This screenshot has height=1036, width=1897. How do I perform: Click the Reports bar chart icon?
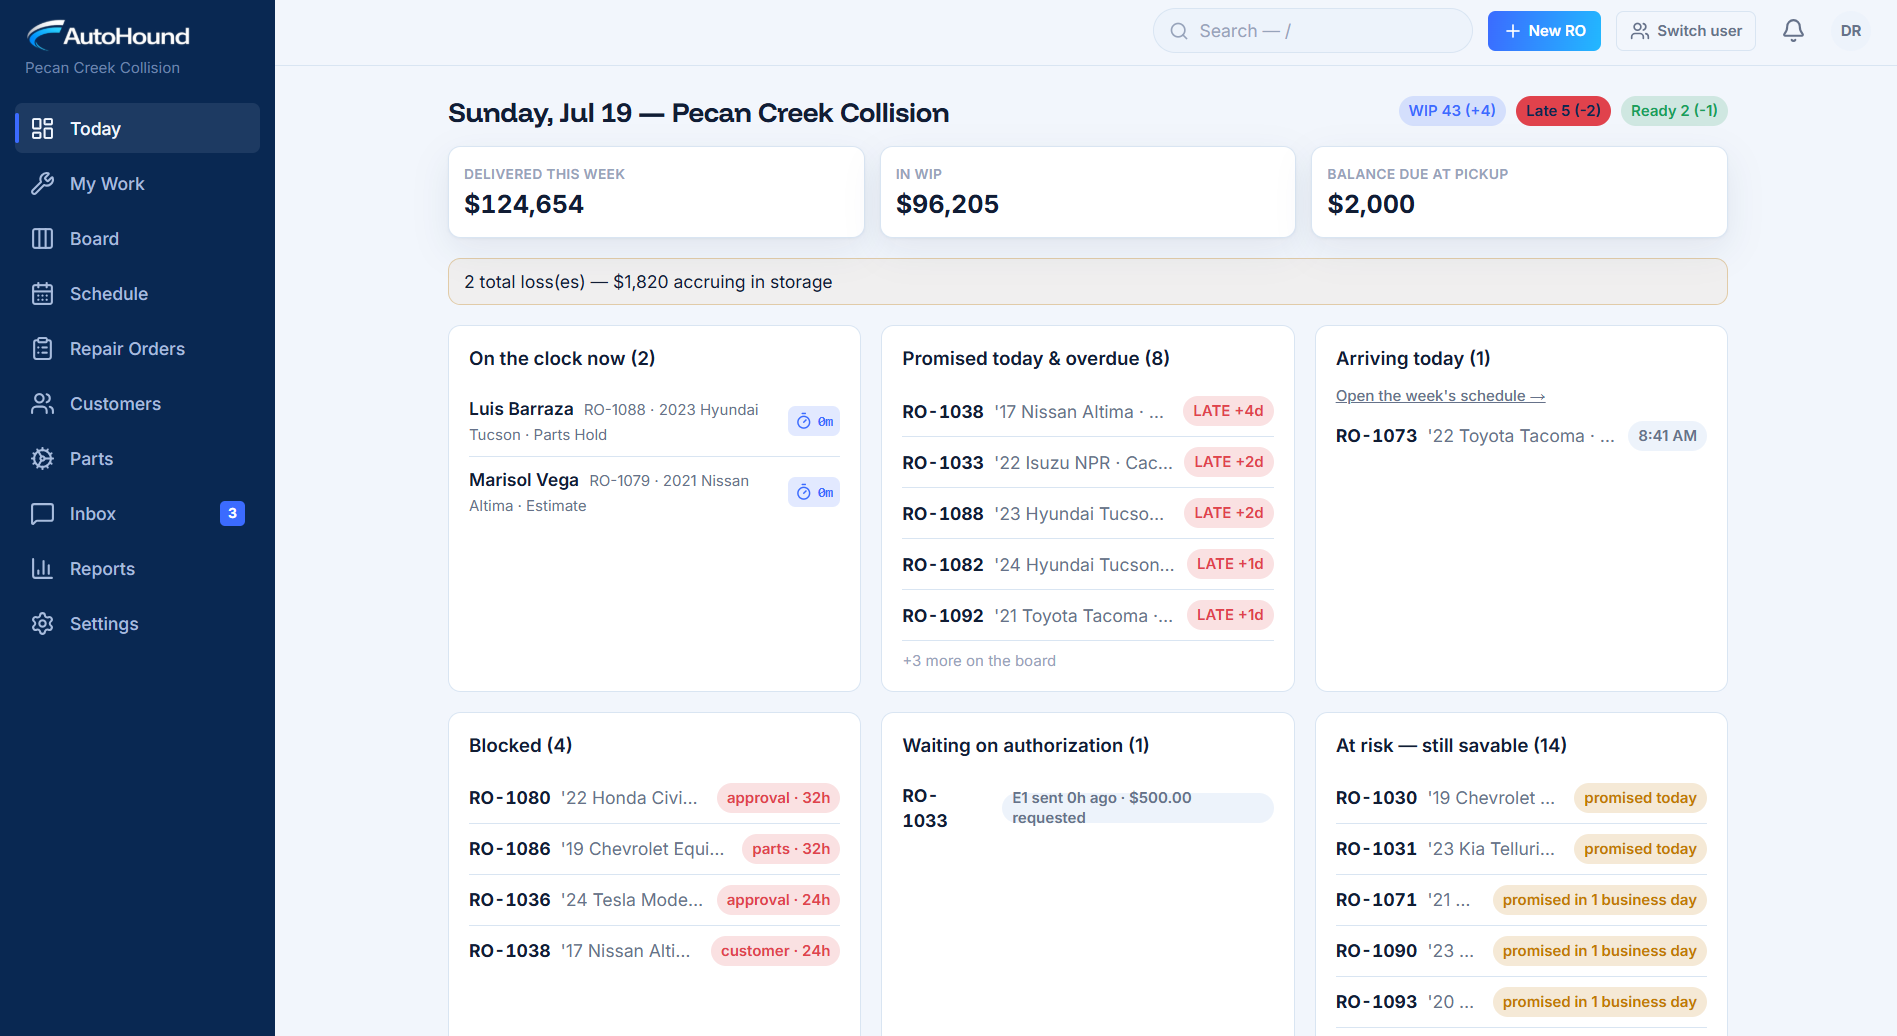pos(42,568)
